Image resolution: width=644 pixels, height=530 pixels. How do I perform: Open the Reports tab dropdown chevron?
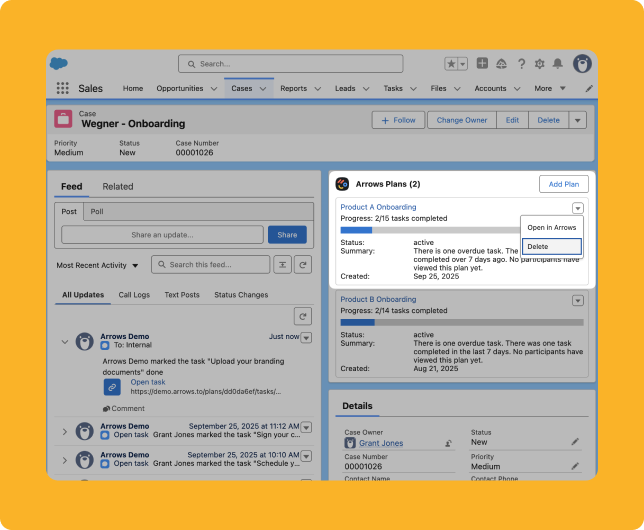317,89
